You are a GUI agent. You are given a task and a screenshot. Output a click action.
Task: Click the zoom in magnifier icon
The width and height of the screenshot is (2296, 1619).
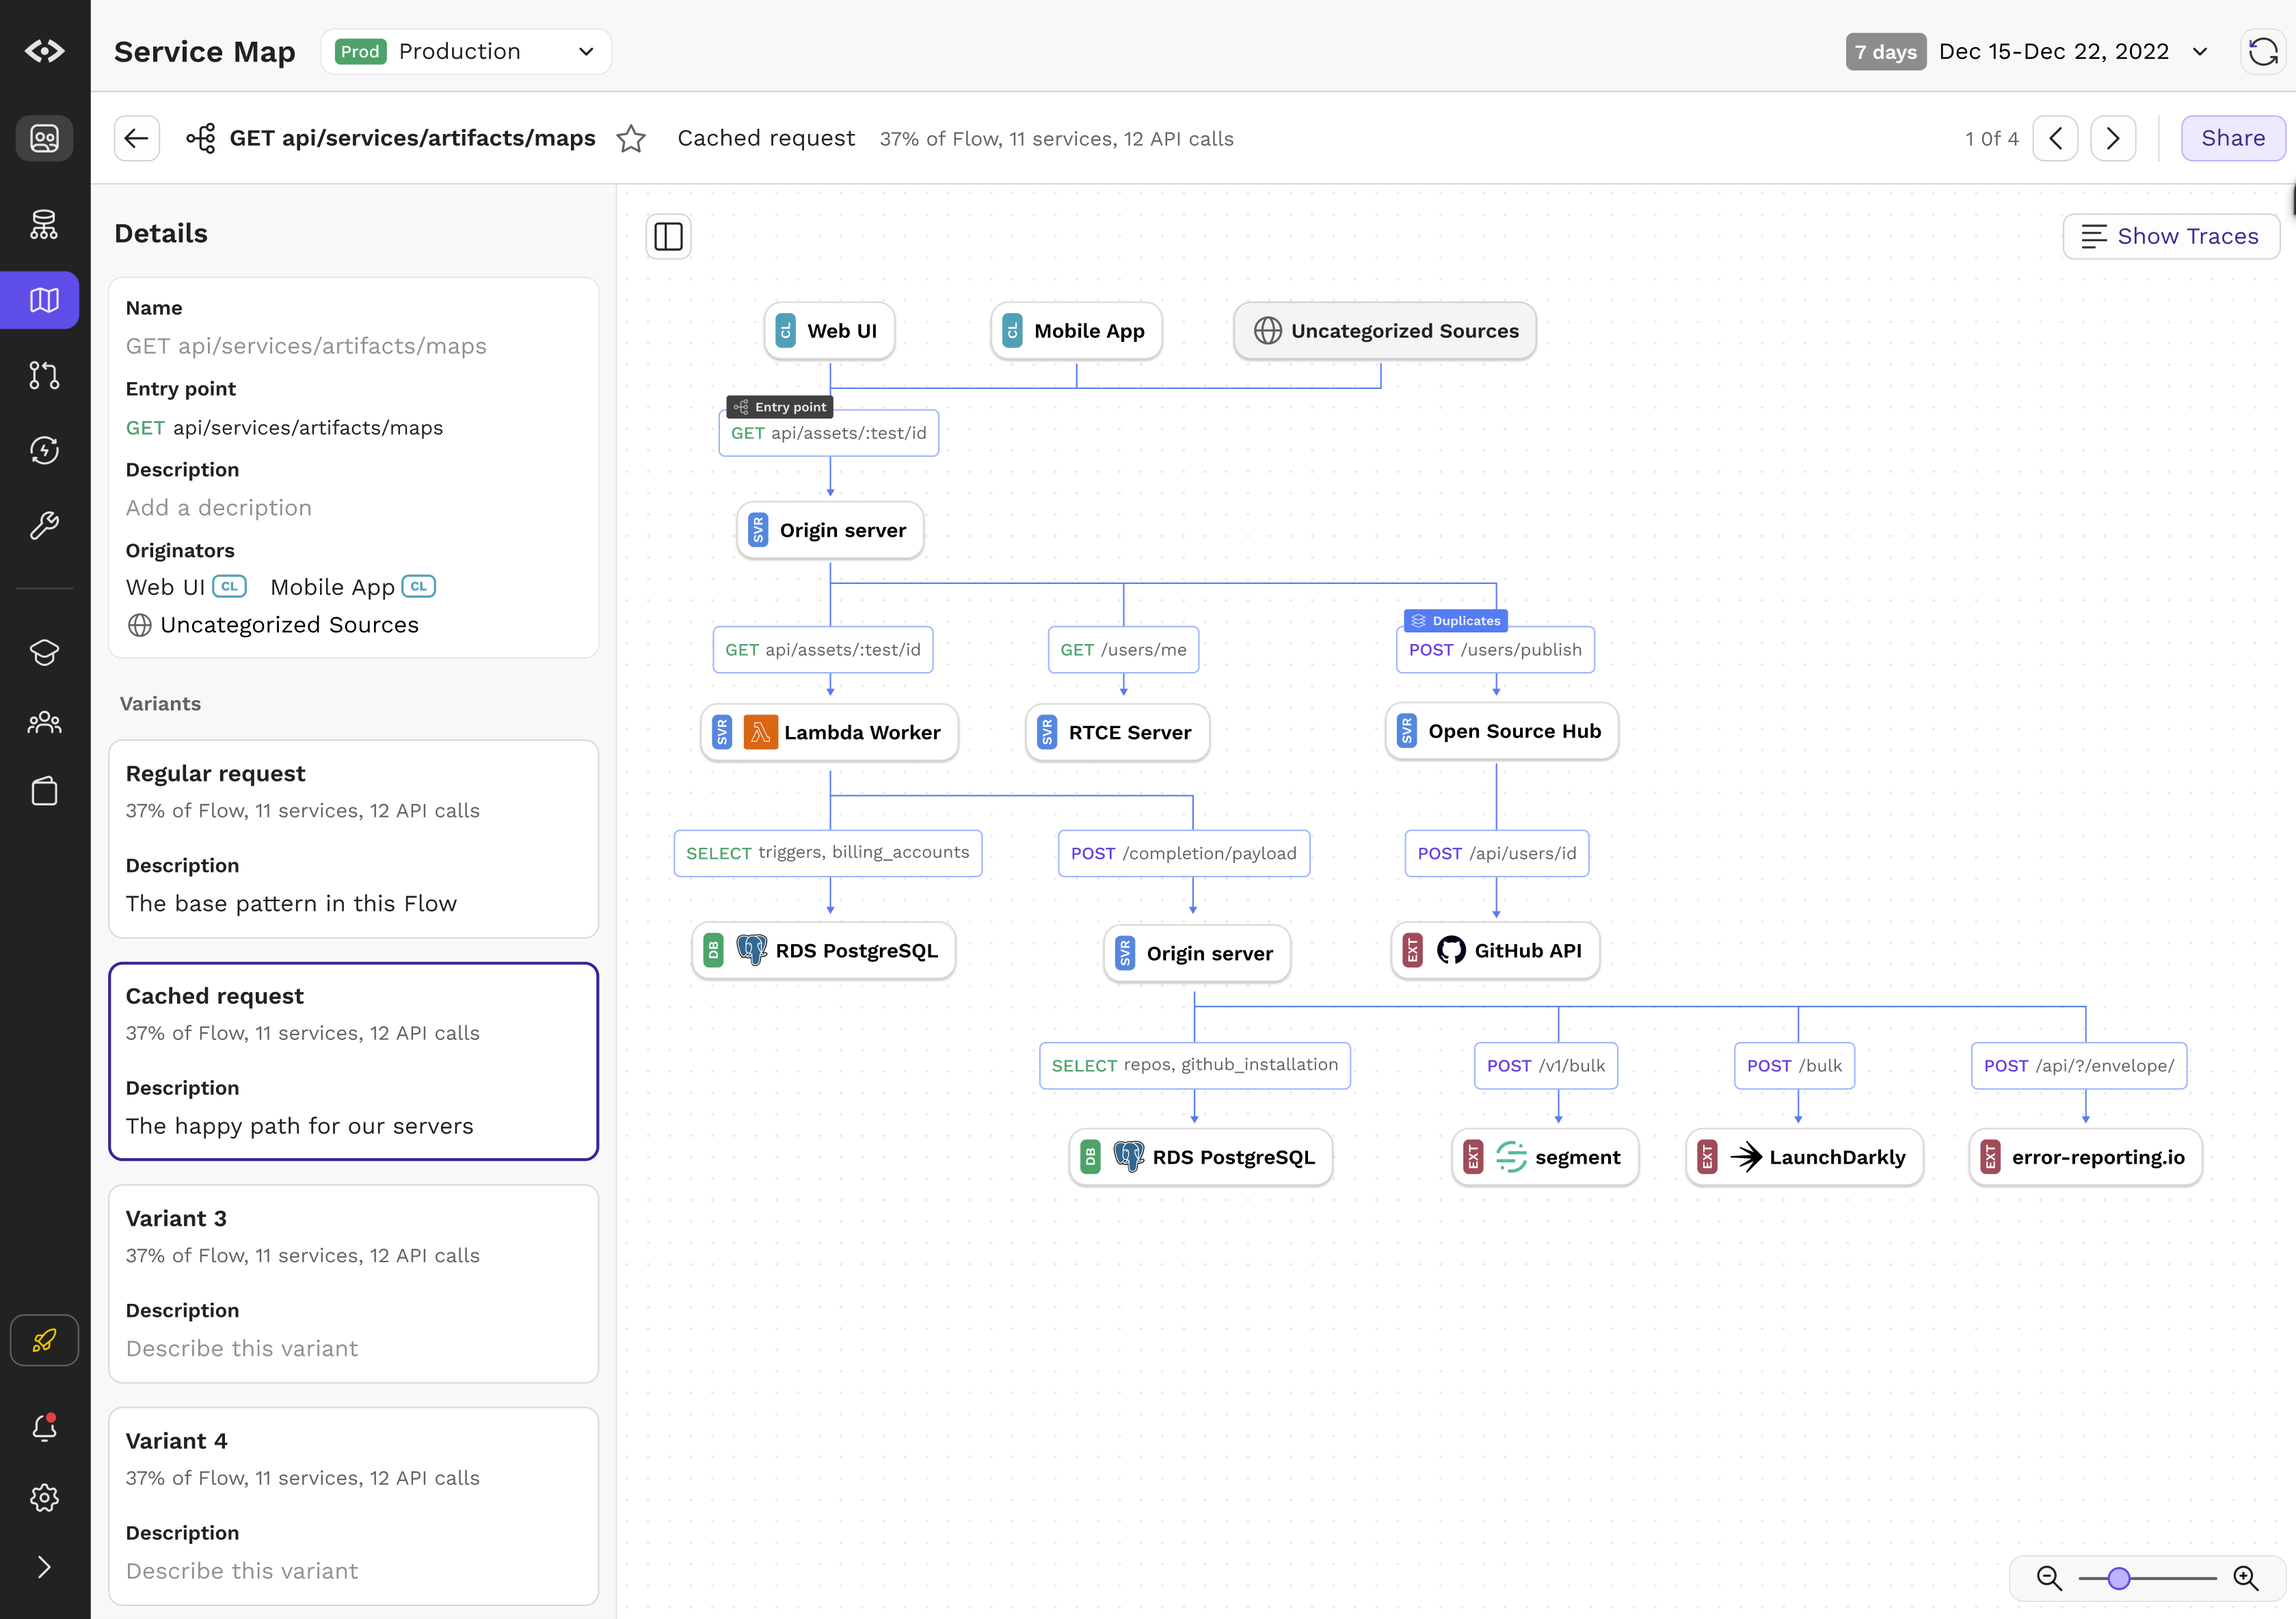click(2246, 1578)
